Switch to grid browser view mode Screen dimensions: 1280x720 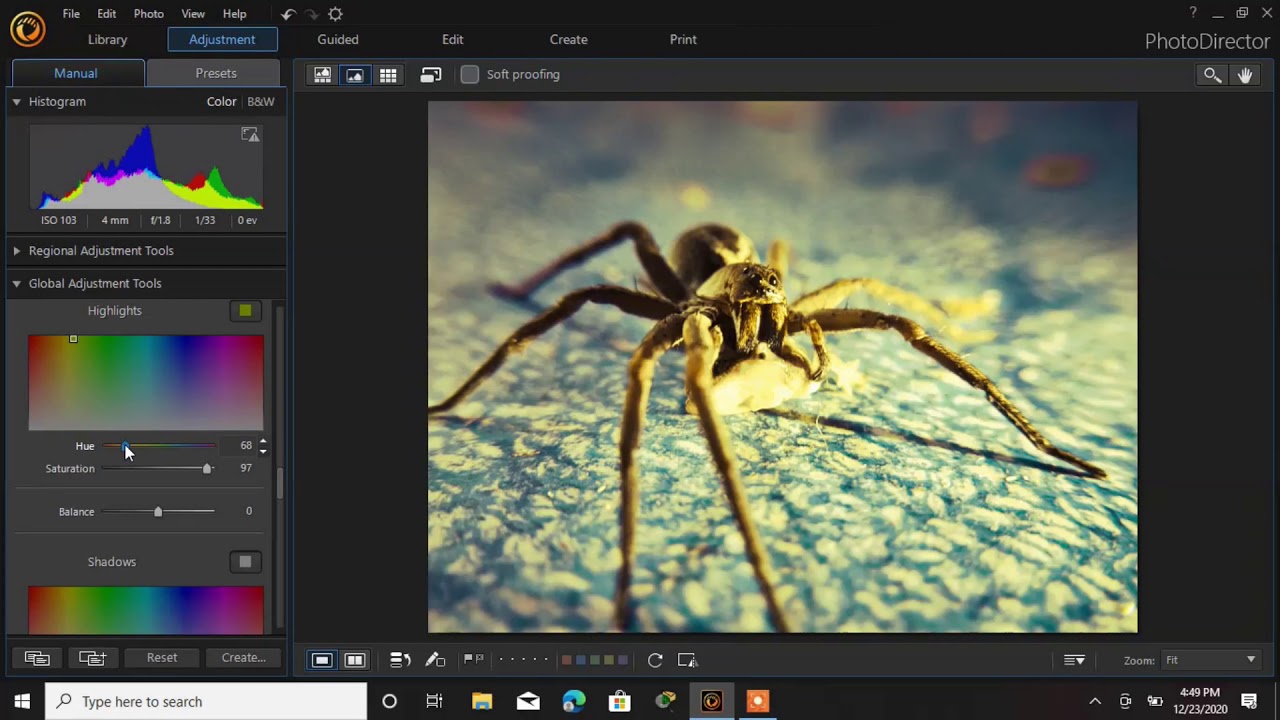point(388,75)
